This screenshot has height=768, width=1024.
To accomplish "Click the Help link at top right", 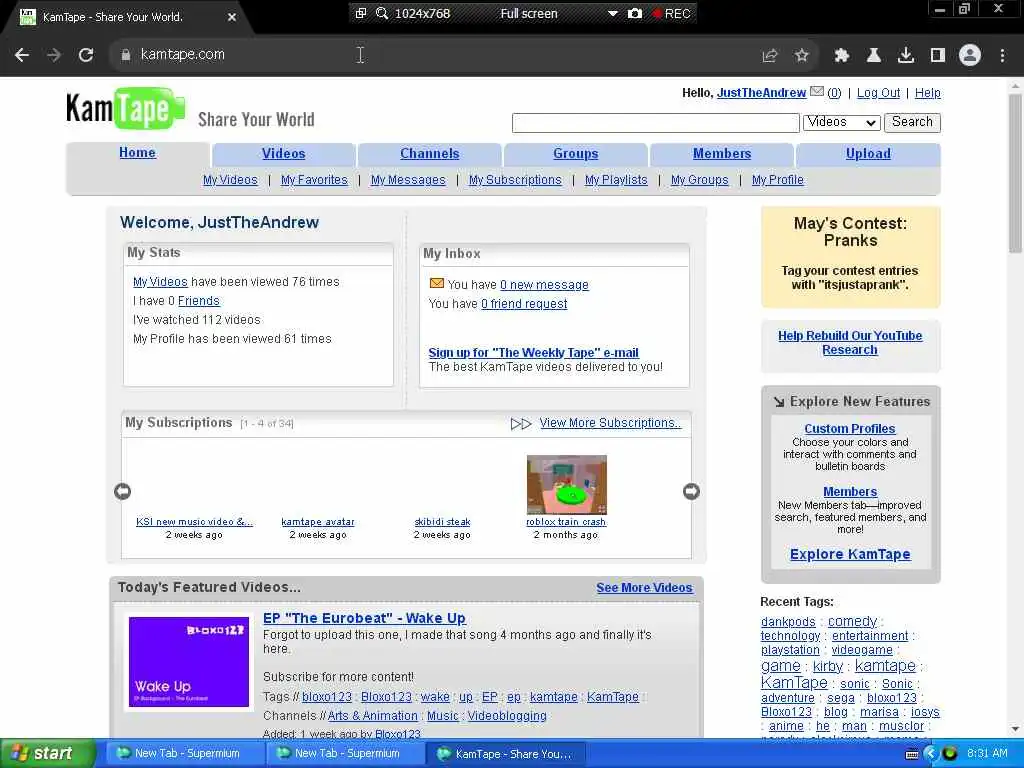I will click(927, 93).
